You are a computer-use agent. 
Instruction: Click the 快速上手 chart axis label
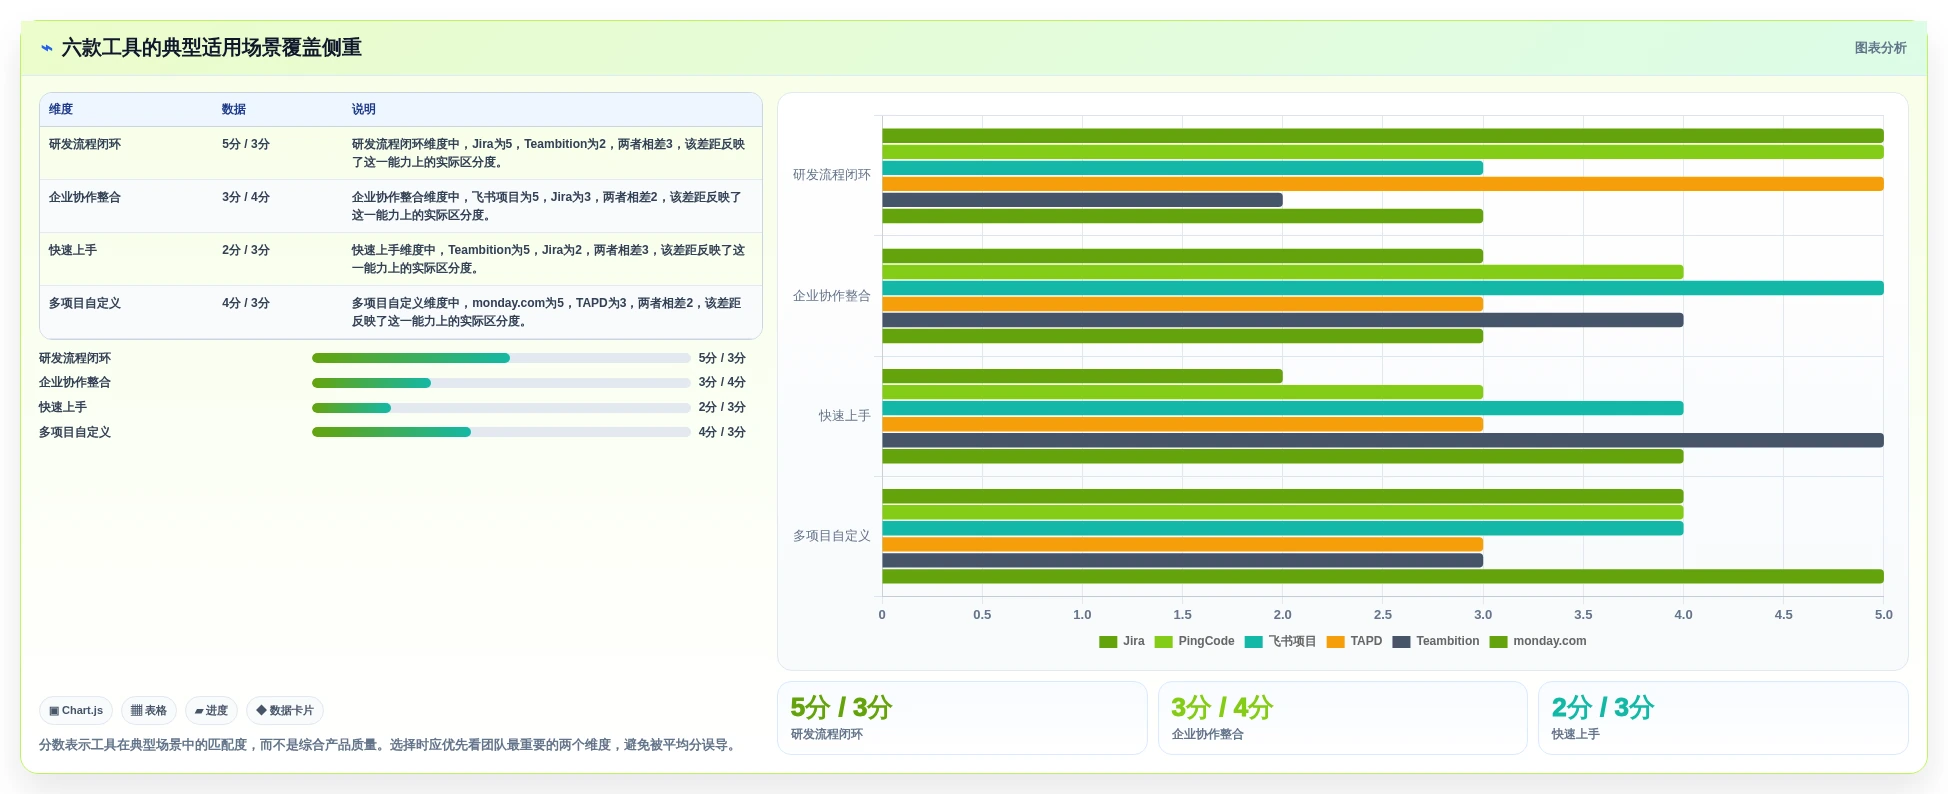[845, 416]
